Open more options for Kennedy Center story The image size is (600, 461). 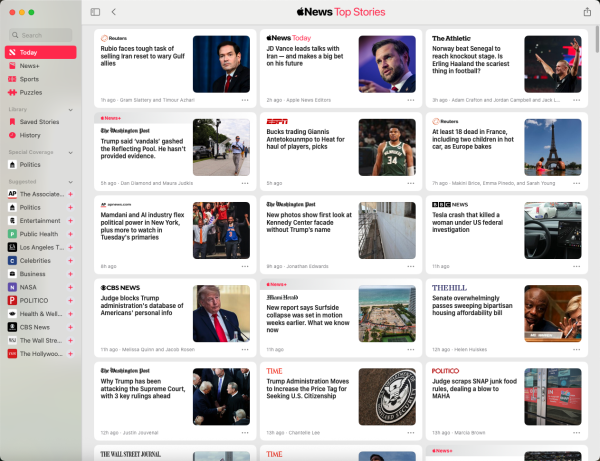[411, 266]
